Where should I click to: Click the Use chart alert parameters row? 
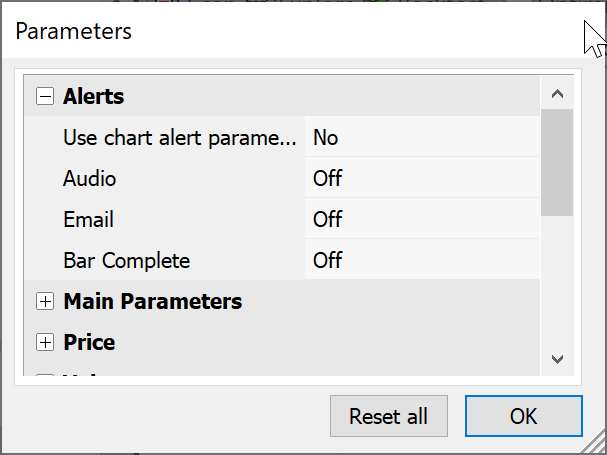pos(180,138)
